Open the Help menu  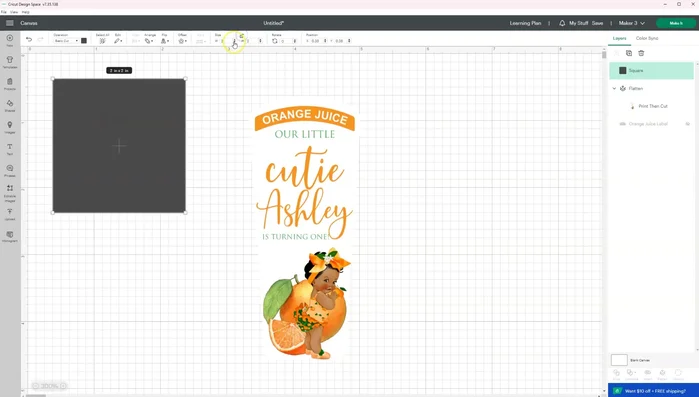point(25,12)
